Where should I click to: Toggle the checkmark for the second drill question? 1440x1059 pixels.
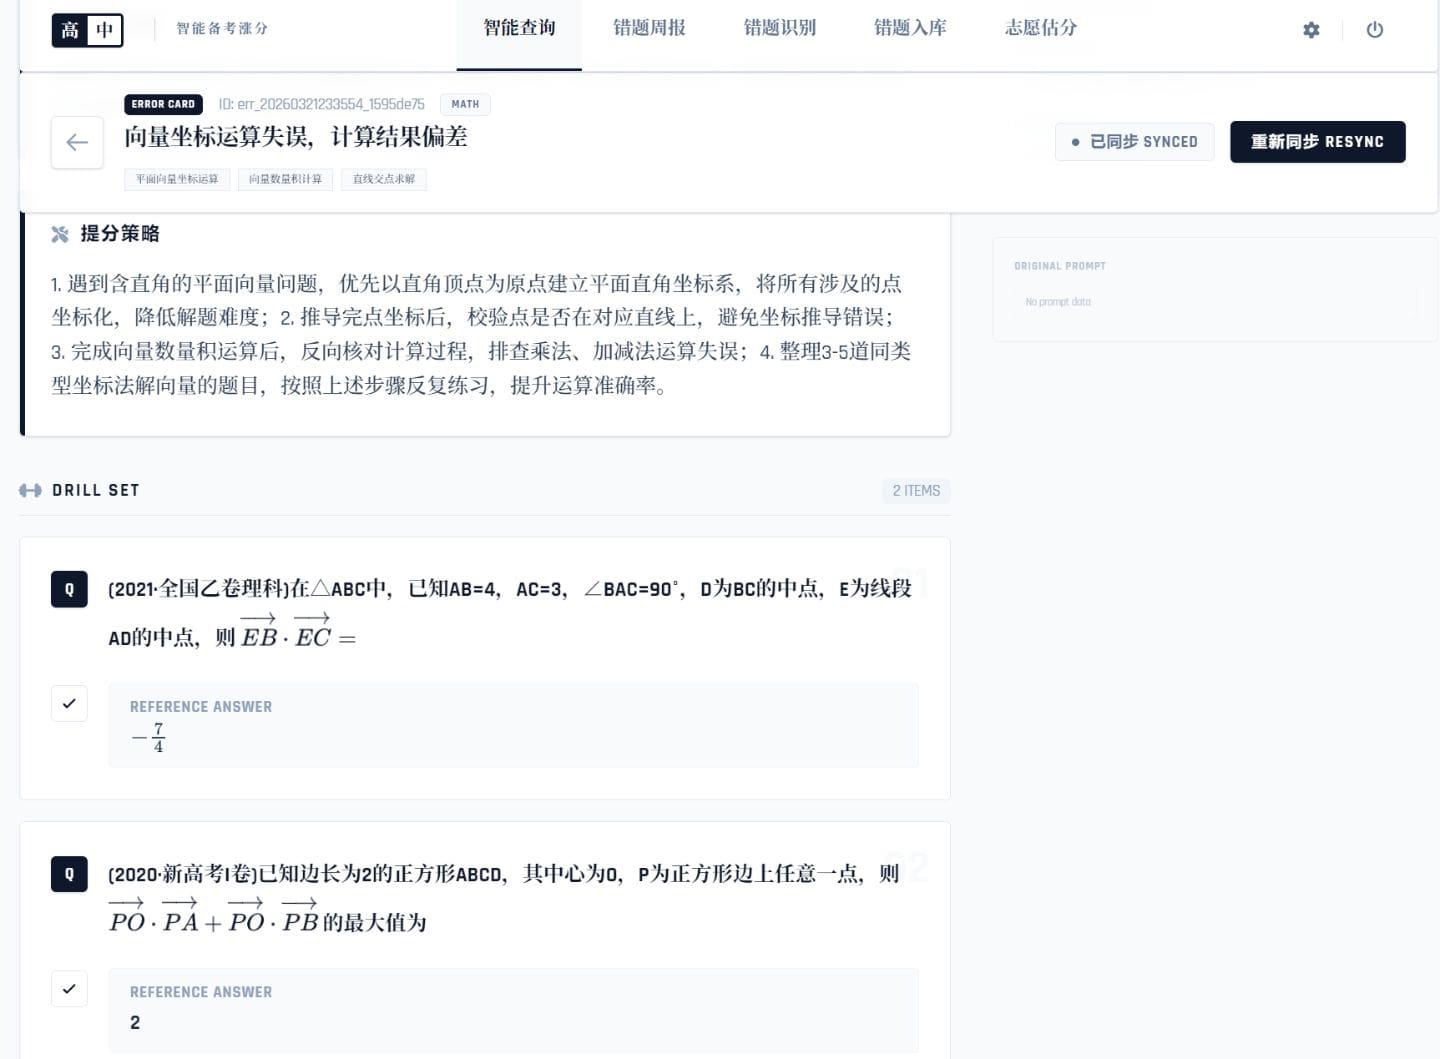[x=69, y=989]
